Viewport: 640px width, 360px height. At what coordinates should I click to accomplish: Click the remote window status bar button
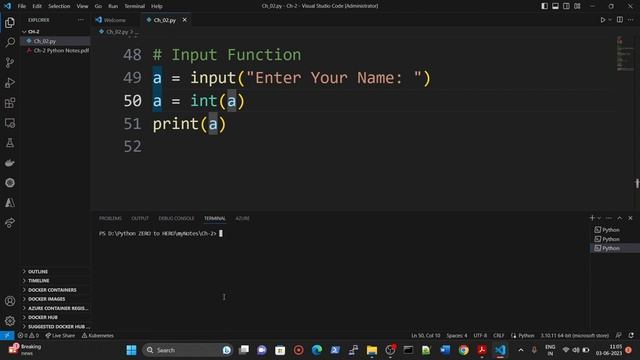point(7,336)
